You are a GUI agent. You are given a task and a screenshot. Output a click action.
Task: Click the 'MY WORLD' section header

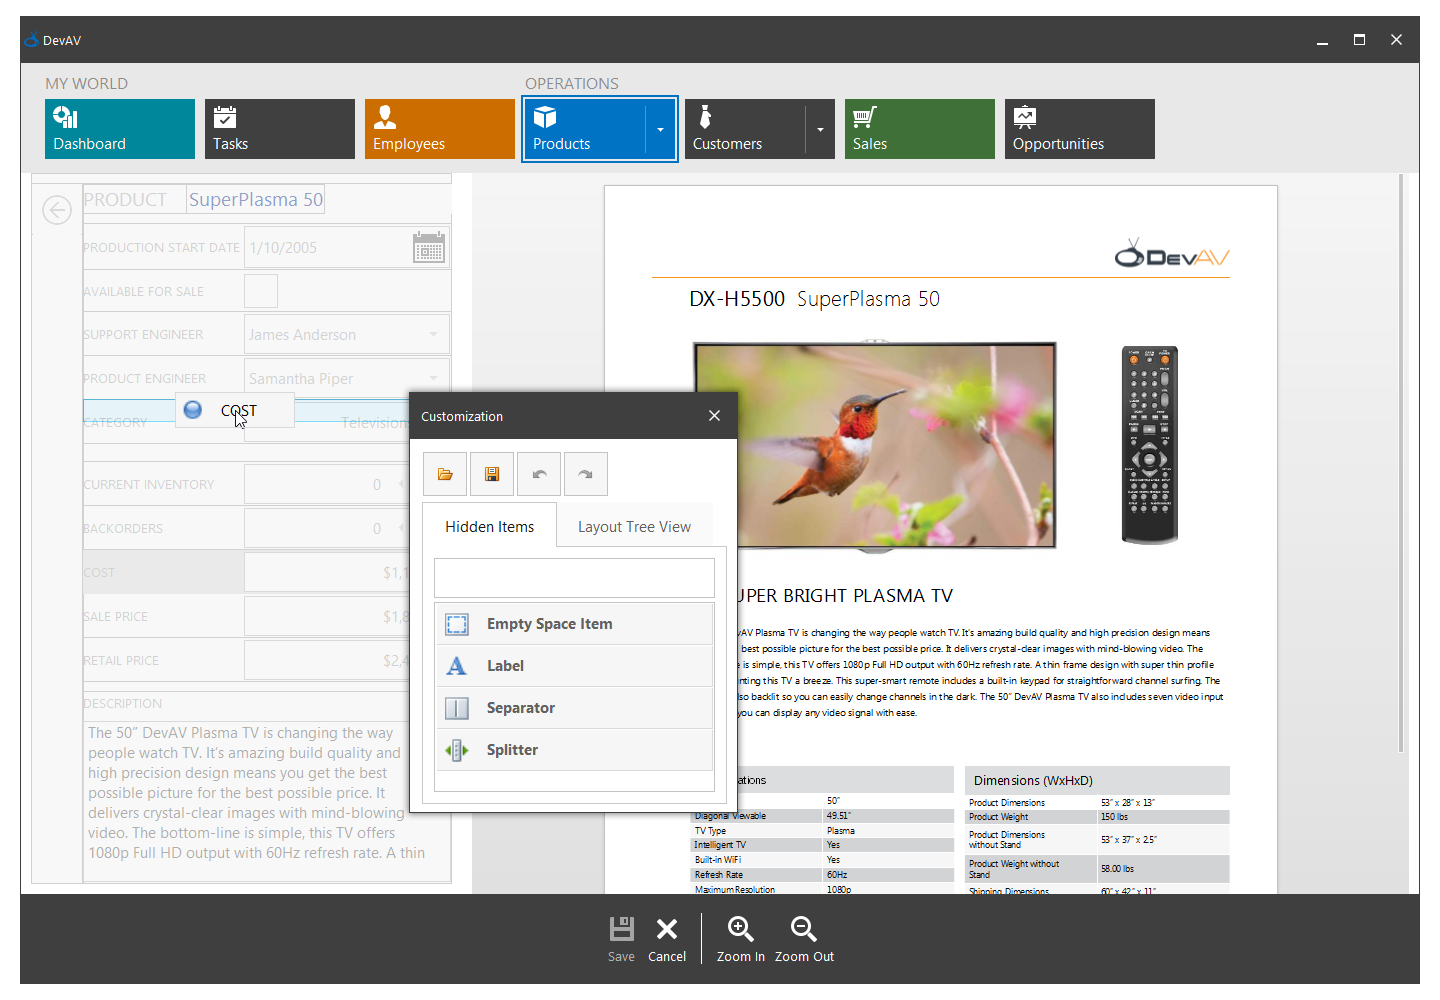pos(86,84)
